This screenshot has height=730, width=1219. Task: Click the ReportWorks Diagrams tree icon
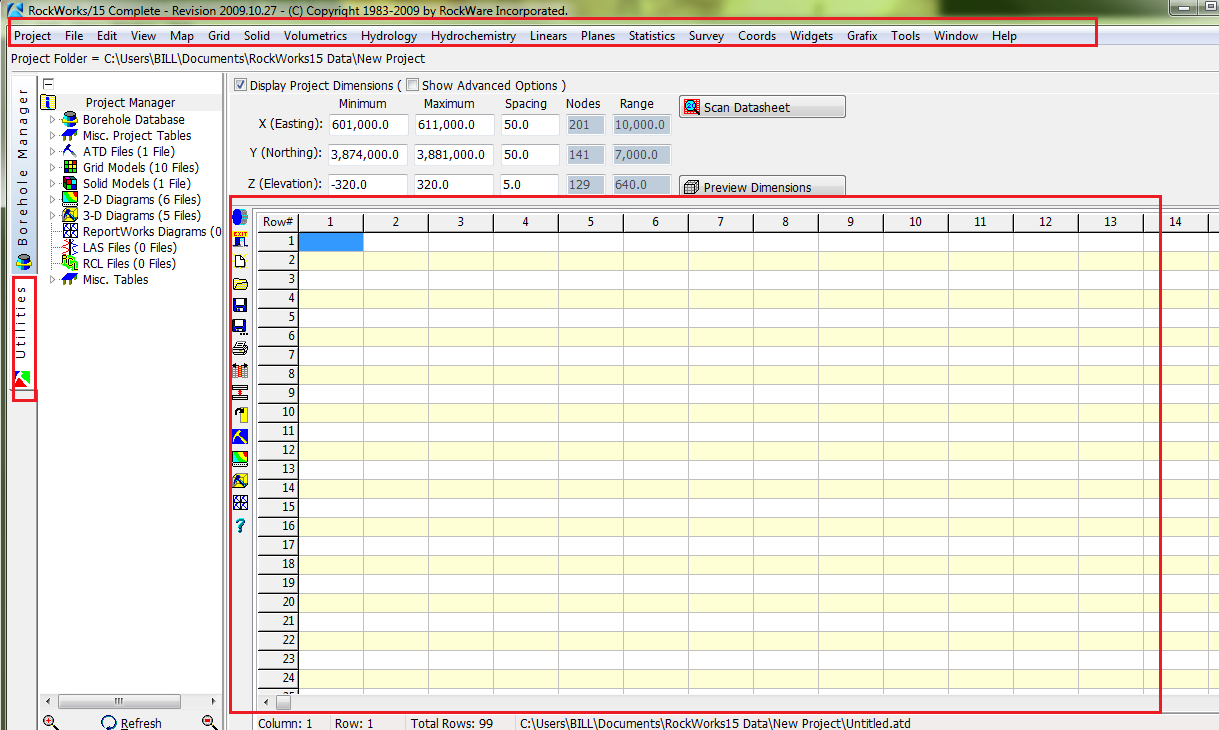(70, 231)
